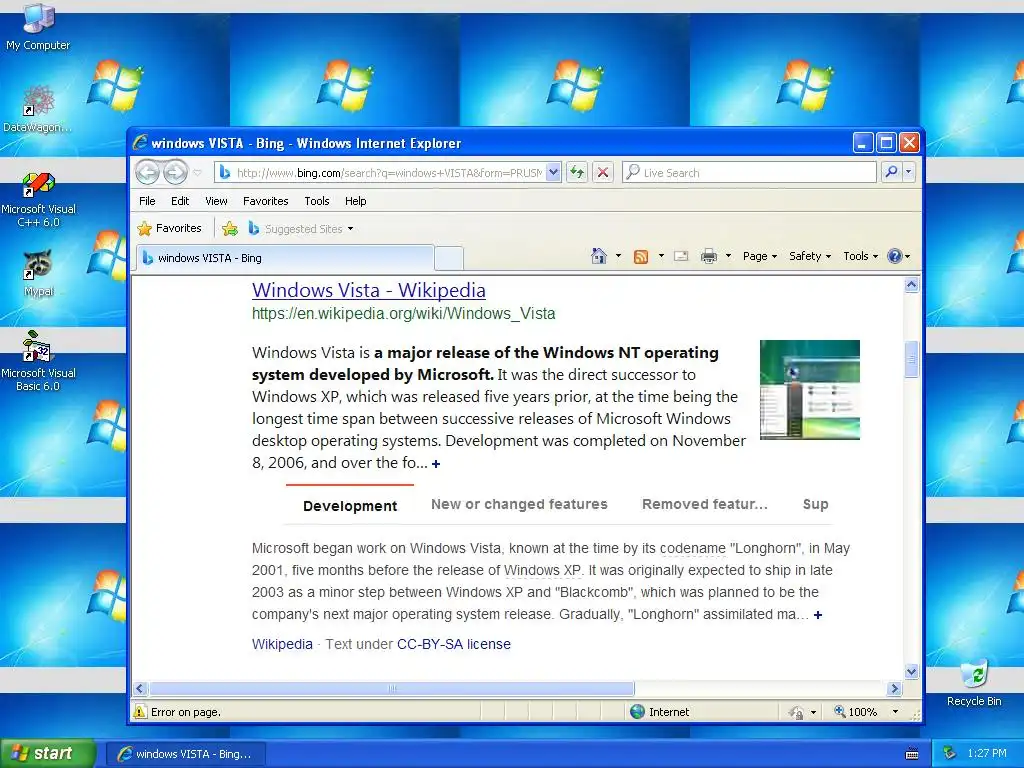Go back with the Back arrow button
1024x768 pixels.
[147, 172]
